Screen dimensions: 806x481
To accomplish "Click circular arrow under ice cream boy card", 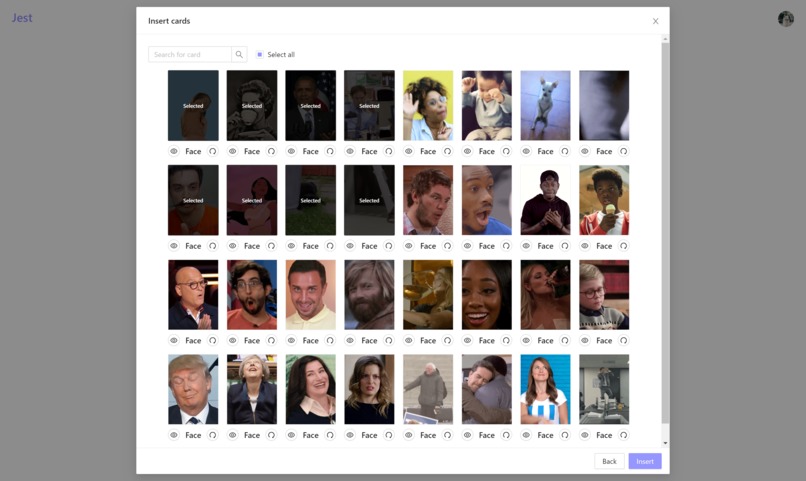I will [x=623, y=246].
